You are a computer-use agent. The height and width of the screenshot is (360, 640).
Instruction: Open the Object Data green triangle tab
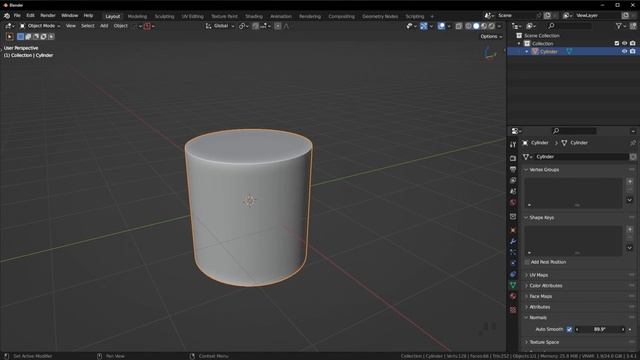tap(513, 285)
